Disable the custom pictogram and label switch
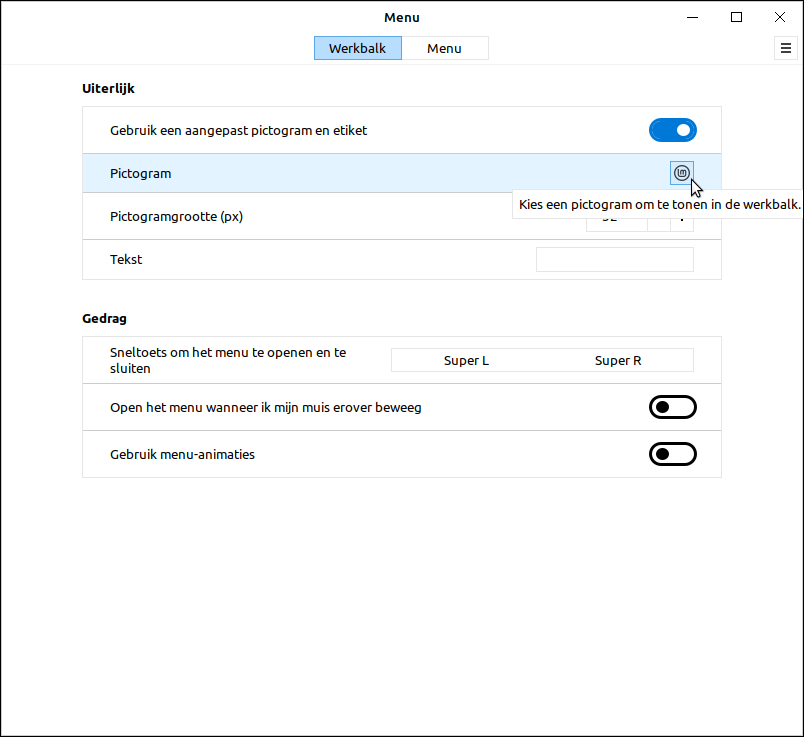Viewport: 804px width, 737px height. click(672, 130)
